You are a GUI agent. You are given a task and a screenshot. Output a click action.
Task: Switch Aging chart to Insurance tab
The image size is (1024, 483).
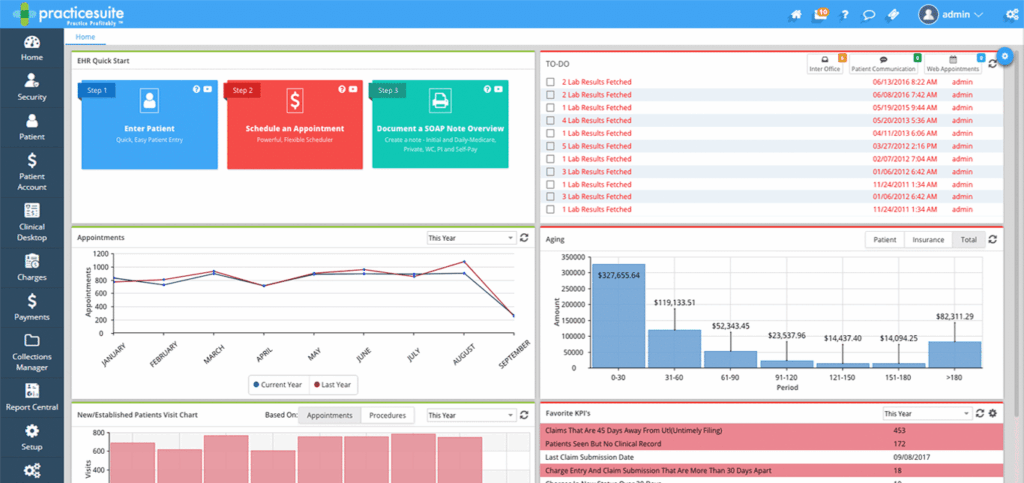(928, 240)
